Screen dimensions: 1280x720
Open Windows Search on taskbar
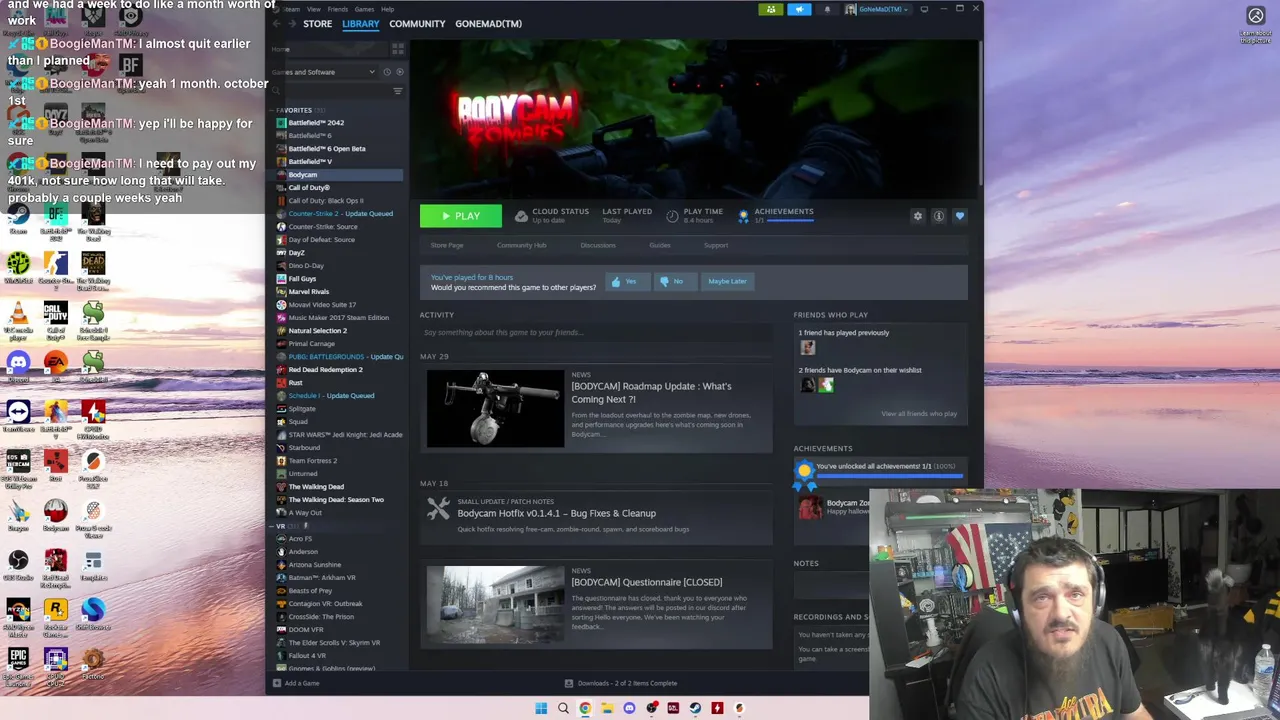coord(563,708)
